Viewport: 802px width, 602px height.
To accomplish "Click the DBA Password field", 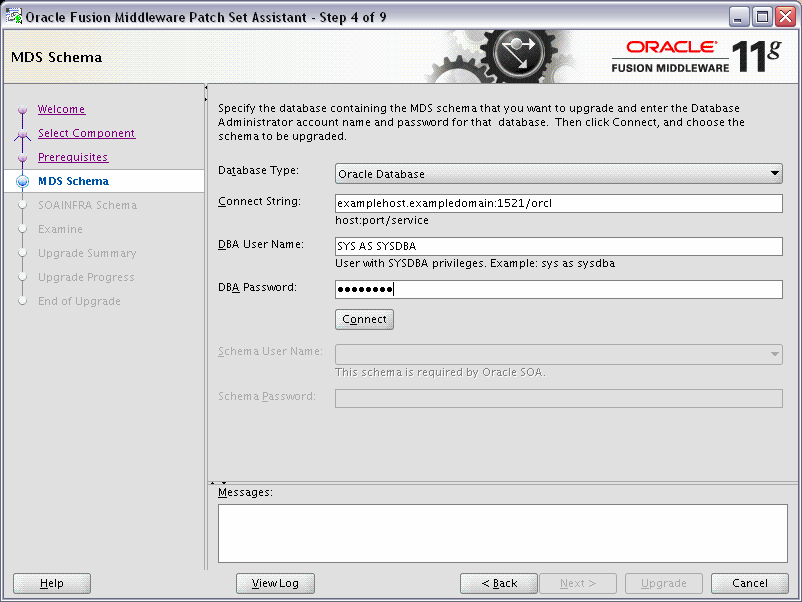I will pos(558,289).
